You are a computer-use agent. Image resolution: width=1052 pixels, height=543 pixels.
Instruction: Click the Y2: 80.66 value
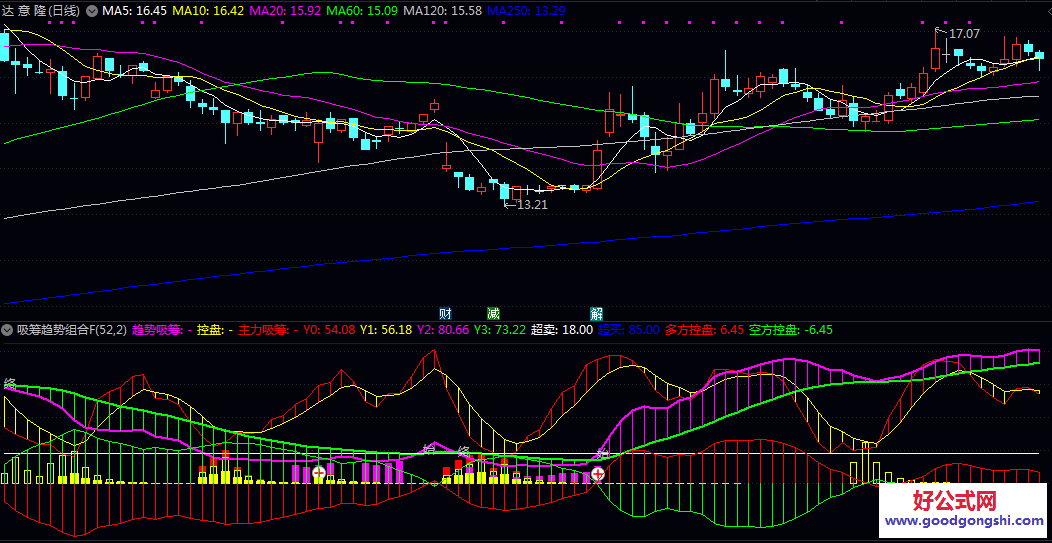pos(443,330)
